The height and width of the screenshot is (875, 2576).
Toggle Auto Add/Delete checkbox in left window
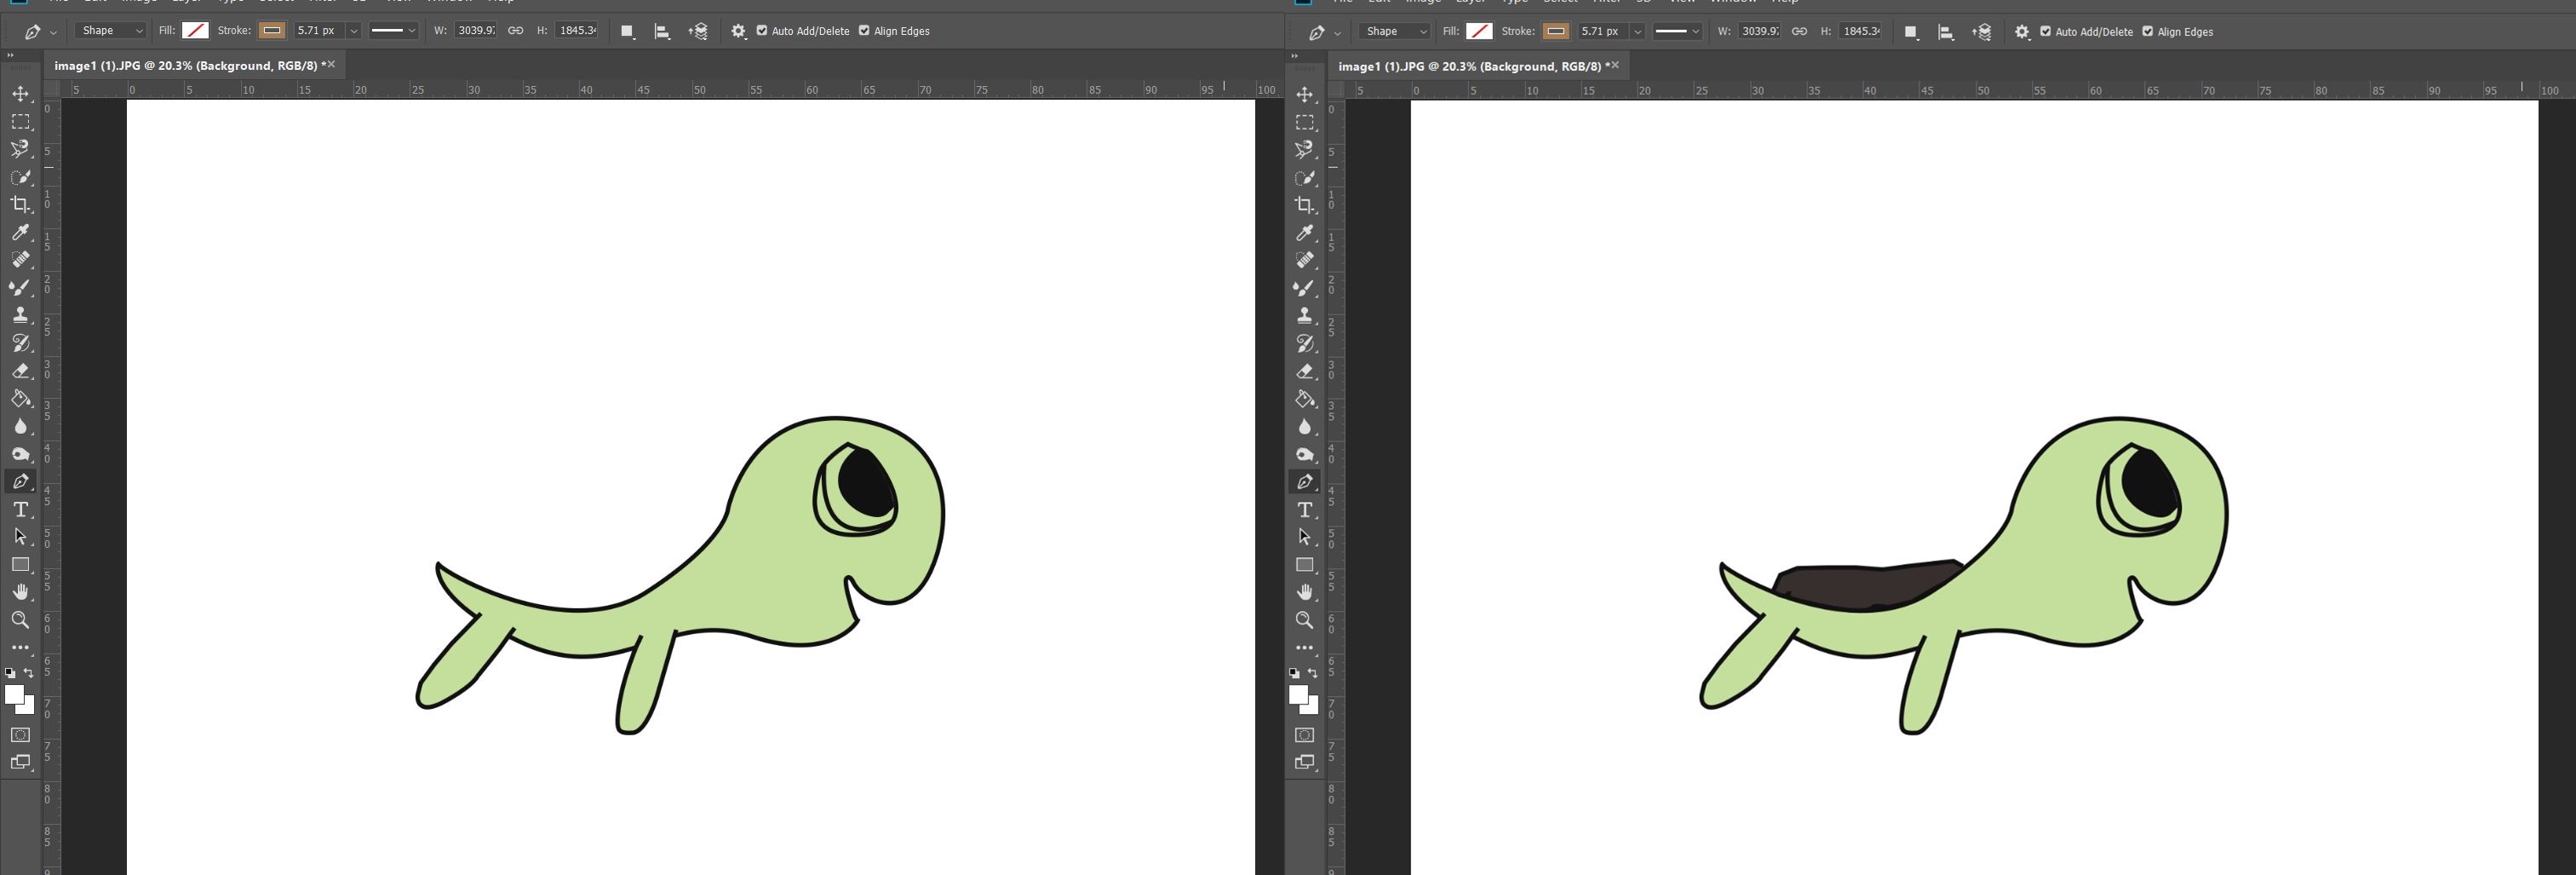[762, 31]
